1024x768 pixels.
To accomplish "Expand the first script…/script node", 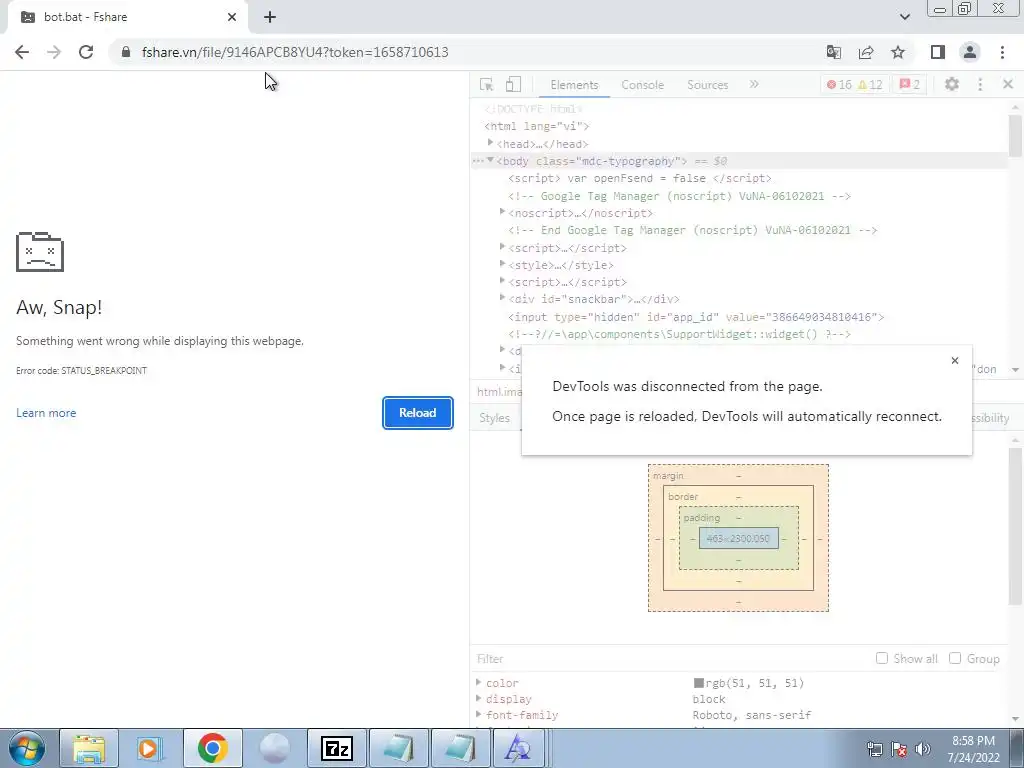I will [502, 246].
